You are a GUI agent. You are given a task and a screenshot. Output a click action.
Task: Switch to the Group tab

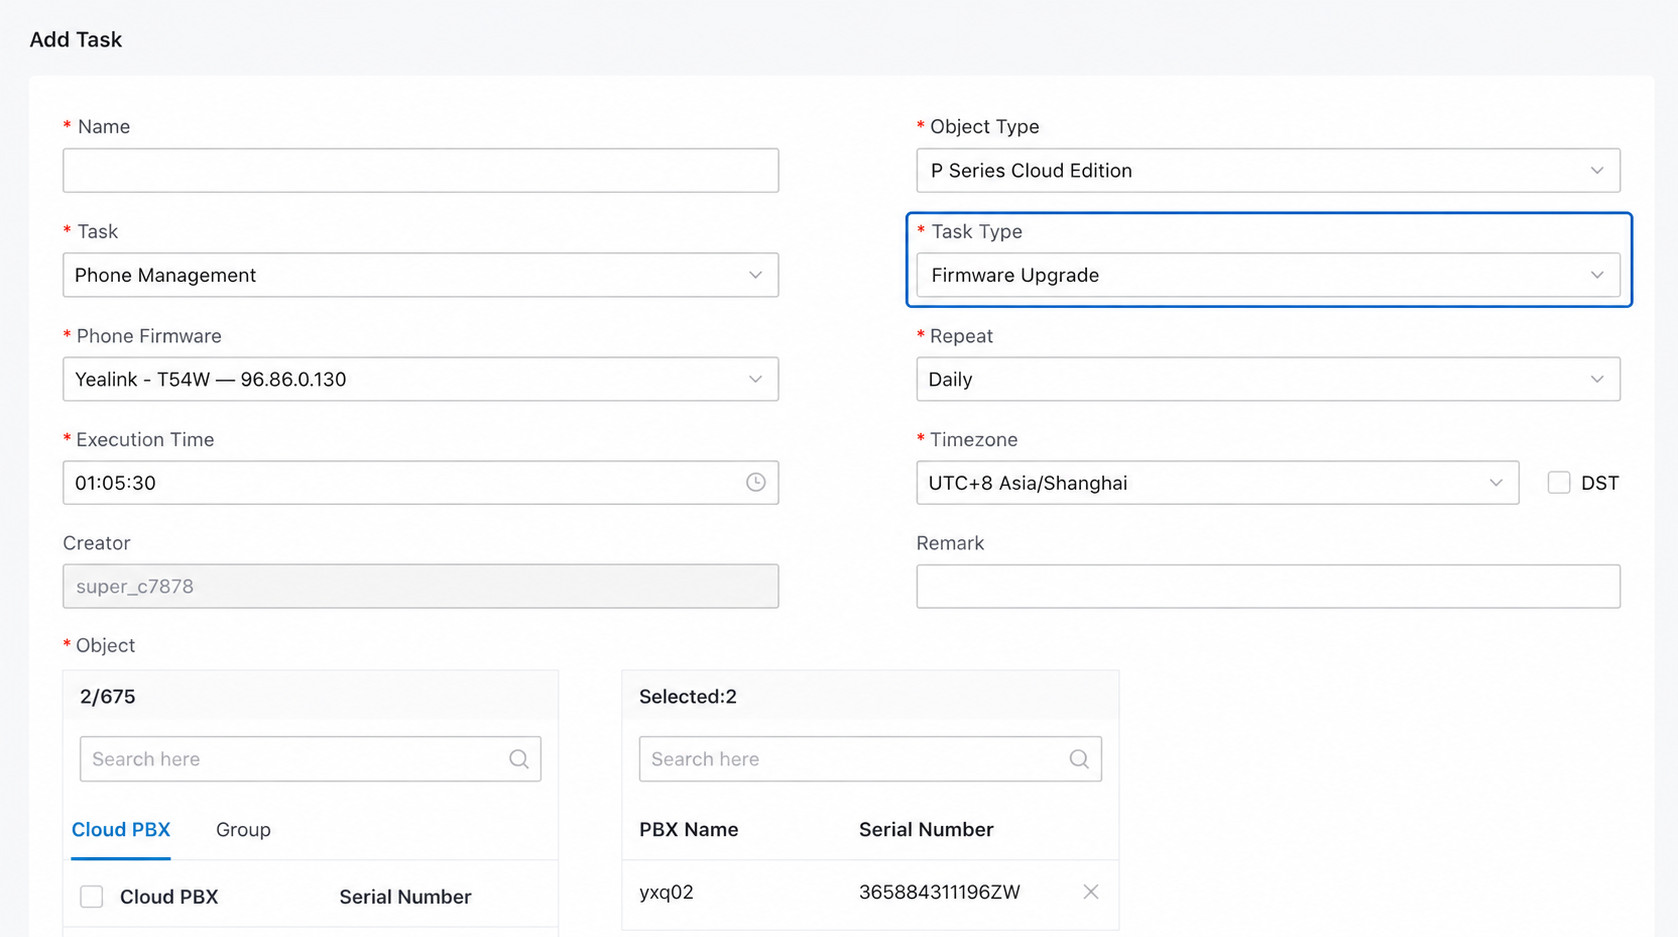(x=243, y=829)
